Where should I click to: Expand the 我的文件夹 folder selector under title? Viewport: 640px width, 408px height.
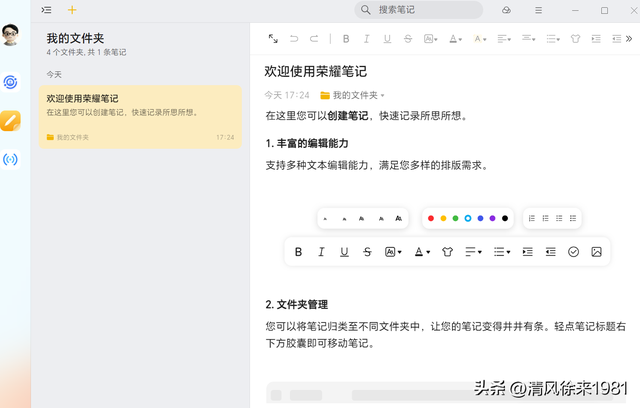tap(352, 95)
